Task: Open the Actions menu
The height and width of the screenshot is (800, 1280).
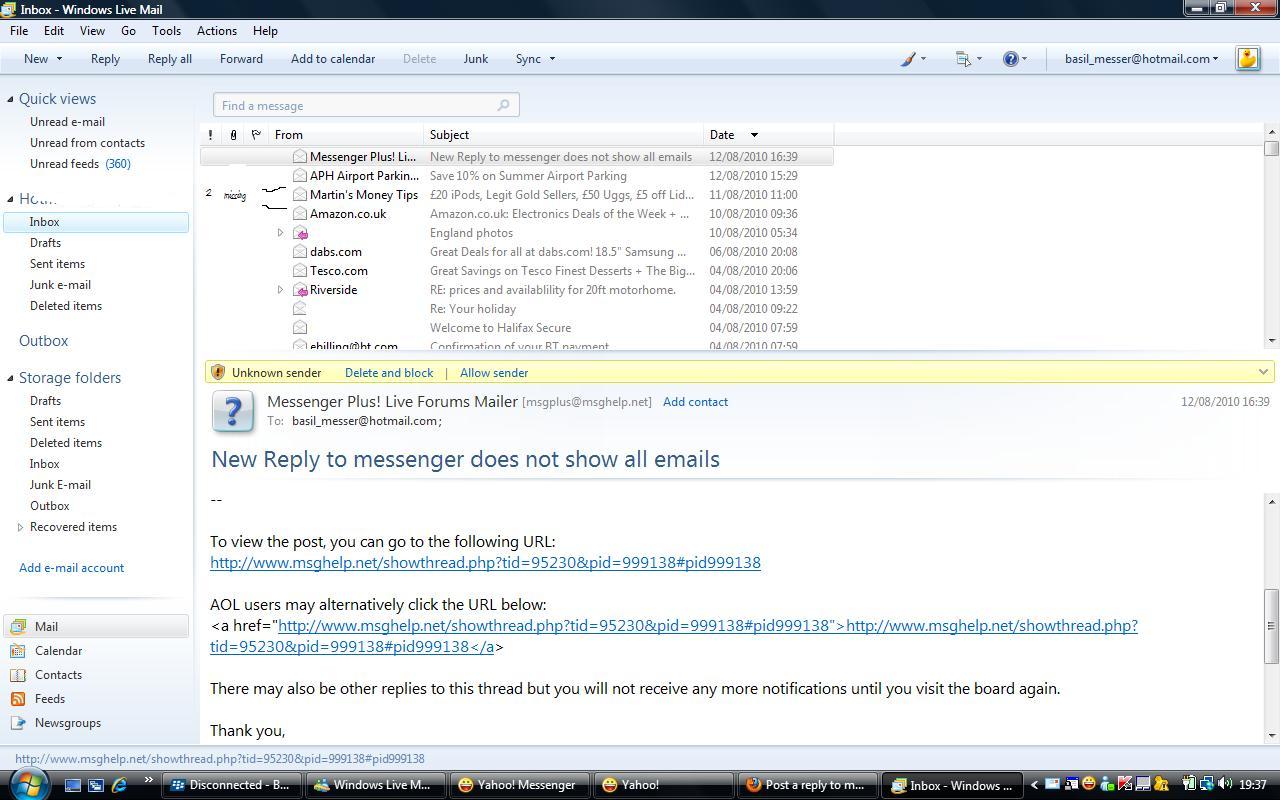Action: [216, 31]
